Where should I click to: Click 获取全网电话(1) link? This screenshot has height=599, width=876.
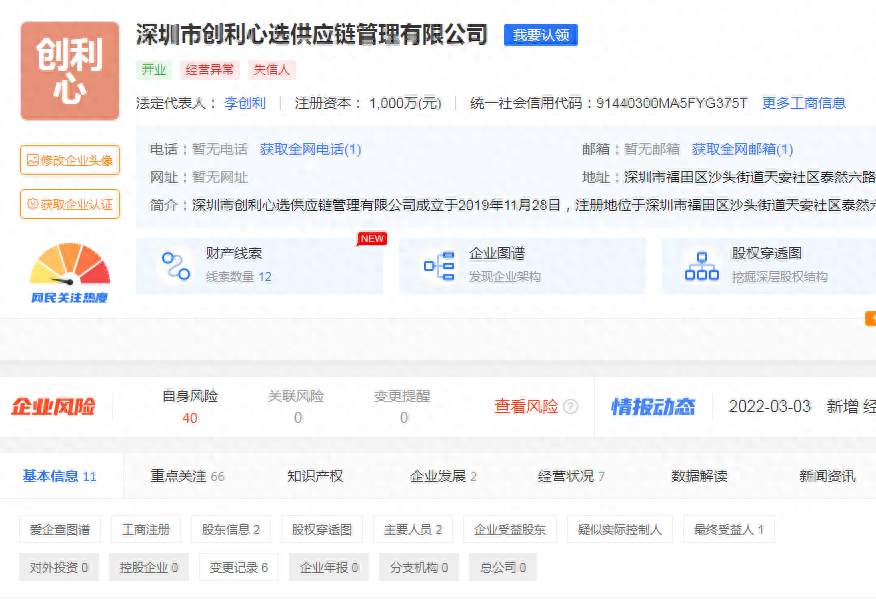[x=311, y=149]
